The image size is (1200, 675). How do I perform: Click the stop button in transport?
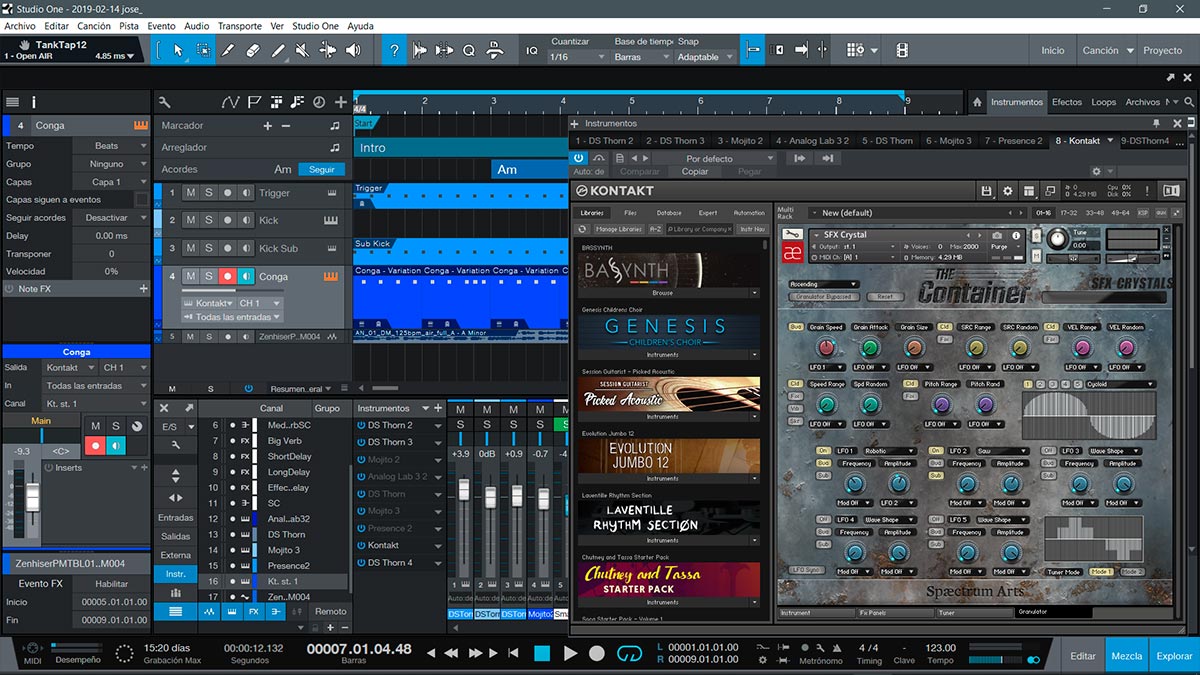(x=542, y=653)
